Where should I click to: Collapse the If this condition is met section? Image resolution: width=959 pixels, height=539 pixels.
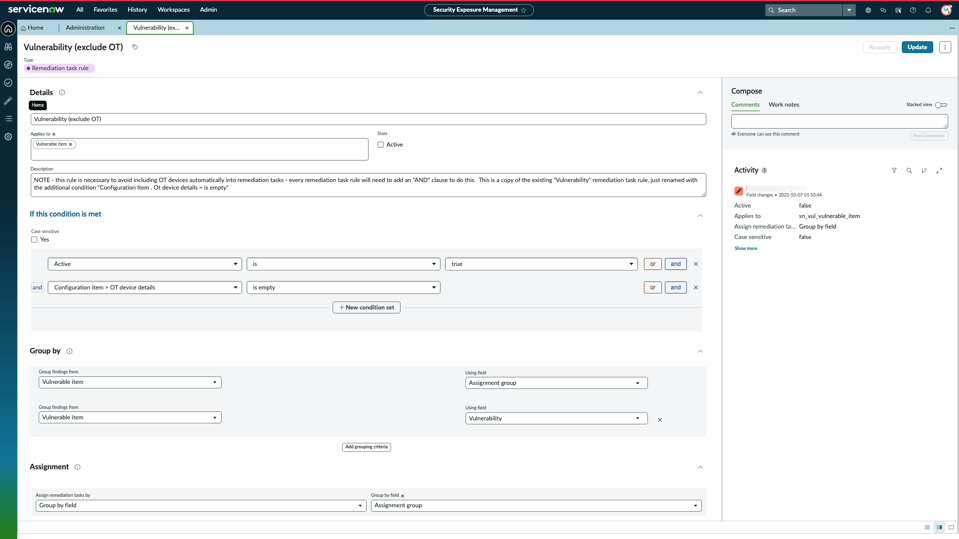700,215
